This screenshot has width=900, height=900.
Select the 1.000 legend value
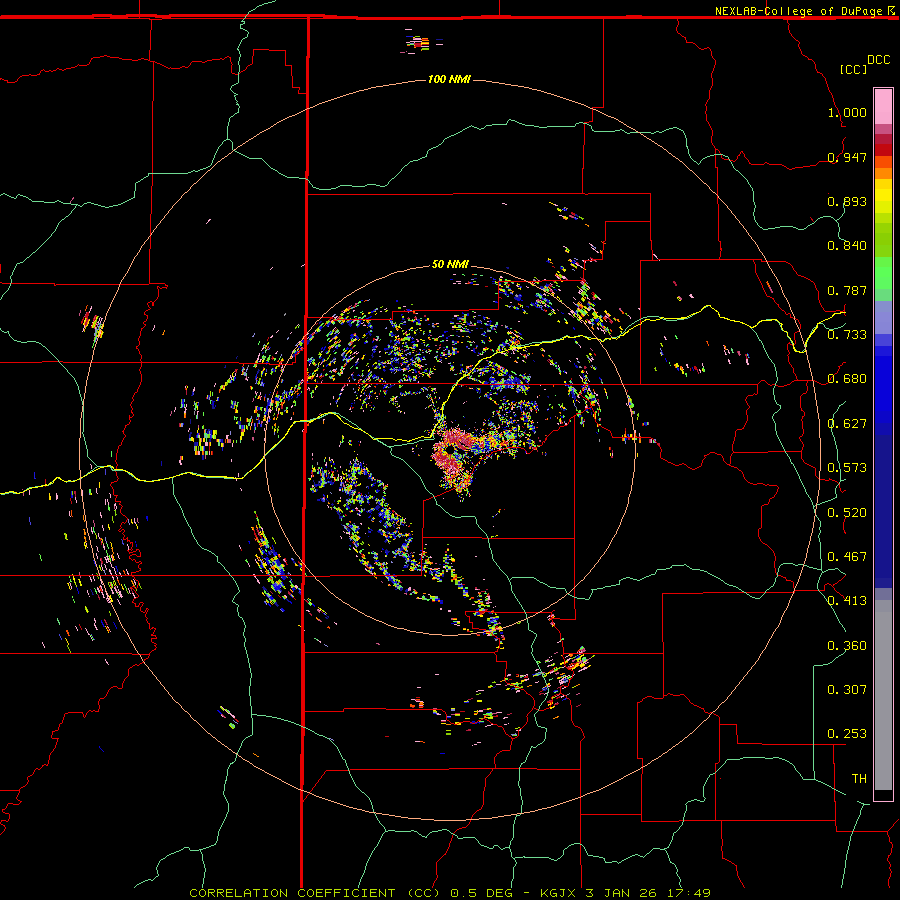click(x=847, y=112)
